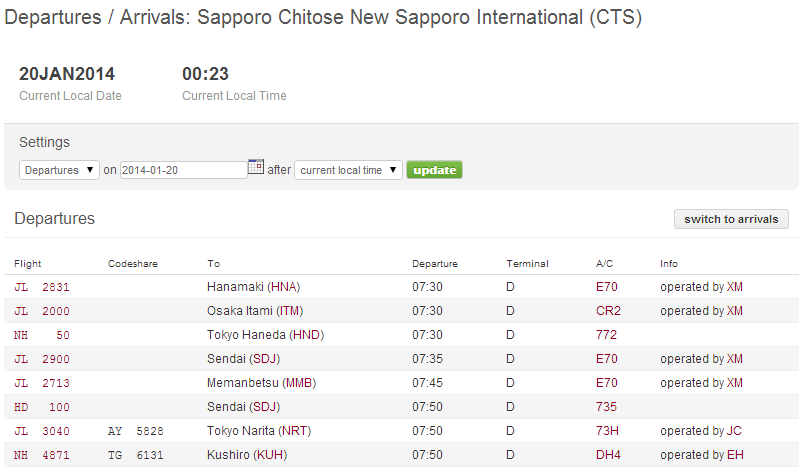Image resolution: width=804 pixels, height=468 pixels.
Task: Open flight JL 2831 link
Action: pos(42,287)
